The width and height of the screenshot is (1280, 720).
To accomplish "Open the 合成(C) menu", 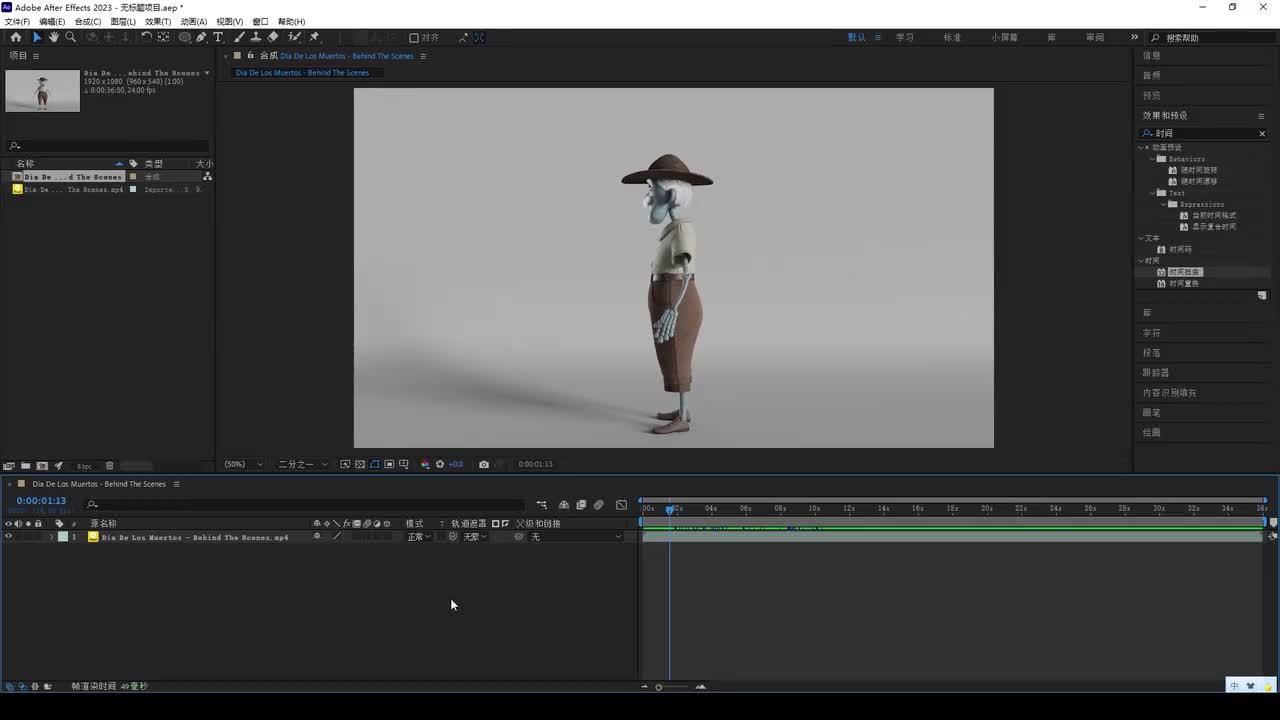I will (88, 21).
